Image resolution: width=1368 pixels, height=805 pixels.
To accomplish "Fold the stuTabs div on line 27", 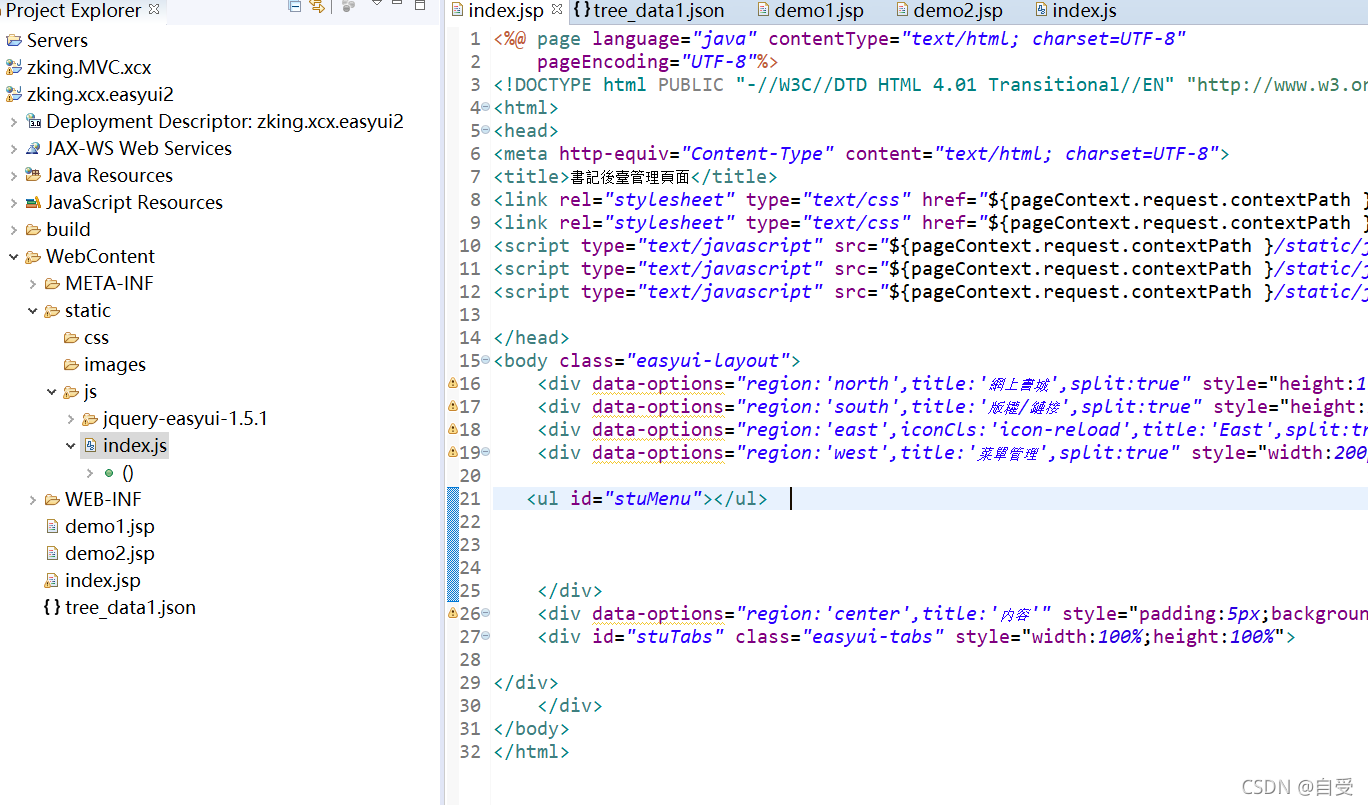I will 485,637.
